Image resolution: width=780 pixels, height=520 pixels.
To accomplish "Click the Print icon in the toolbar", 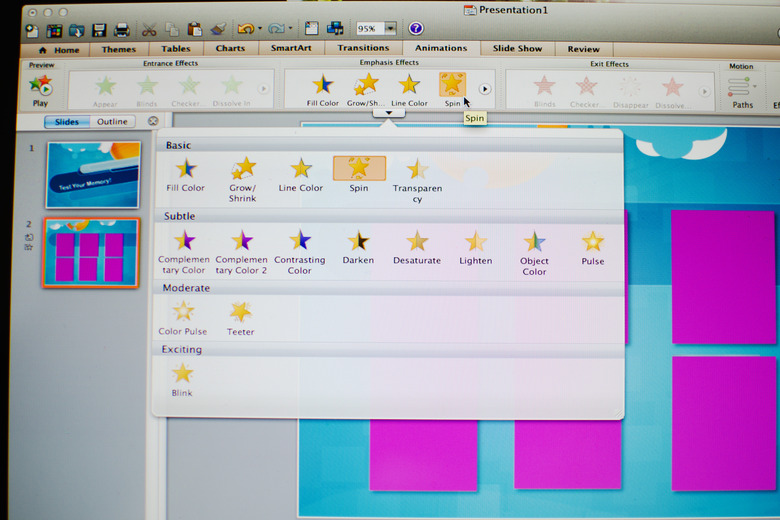I will point(121,29).
